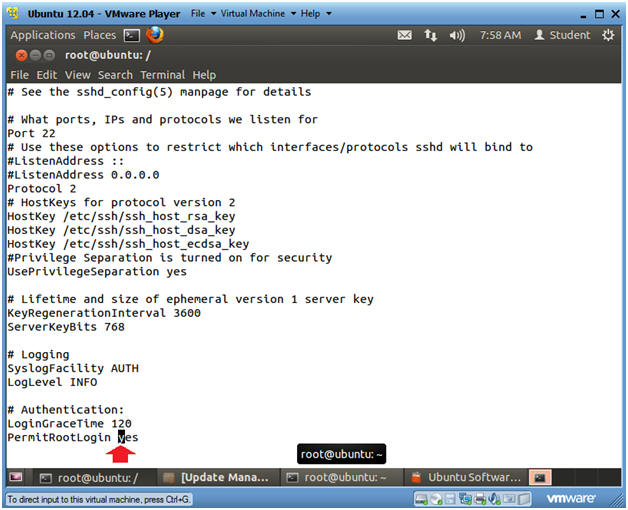Image resolution: width=628 pixels, height=510 pixels.
Task: Click the VMware window resize grip
Action: pyautogui.click(x=616, y=500)
